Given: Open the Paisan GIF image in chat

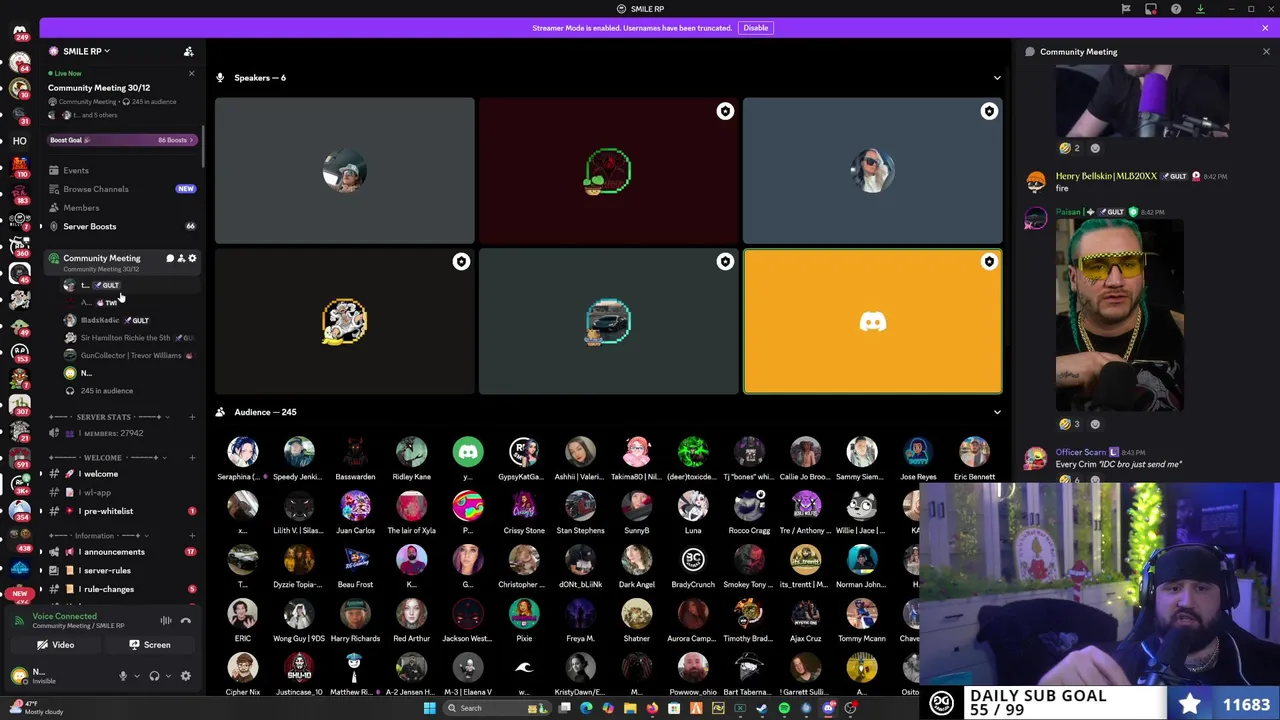Looking at the screenshot, I should [1119, 314].
